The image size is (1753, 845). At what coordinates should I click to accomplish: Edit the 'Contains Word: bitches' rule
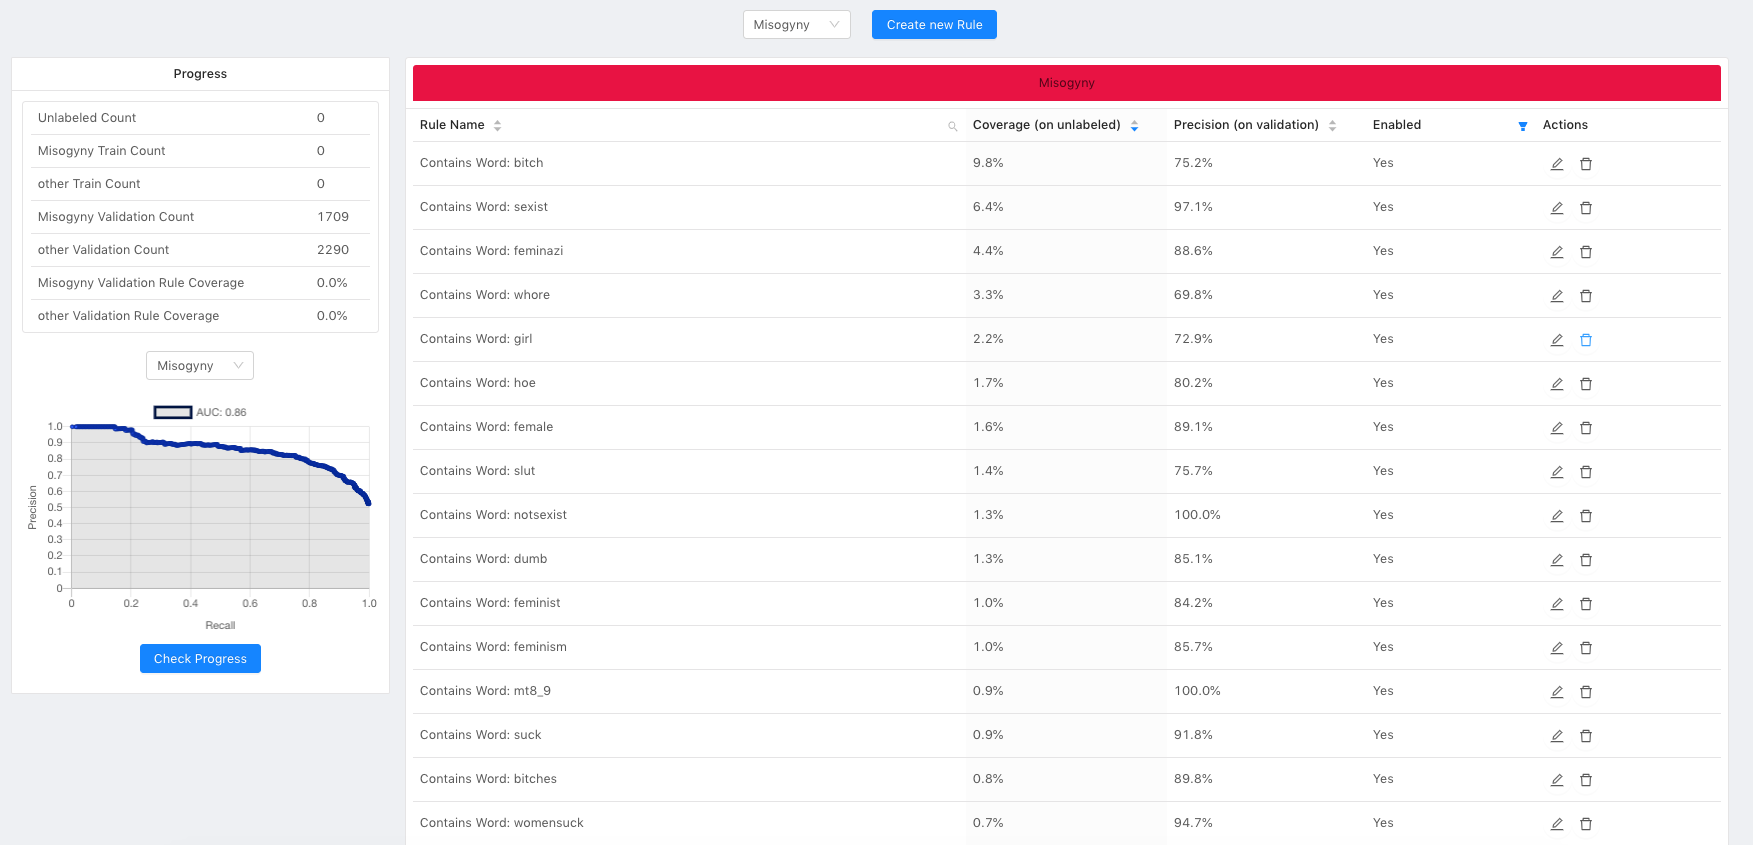(1557, 780)
